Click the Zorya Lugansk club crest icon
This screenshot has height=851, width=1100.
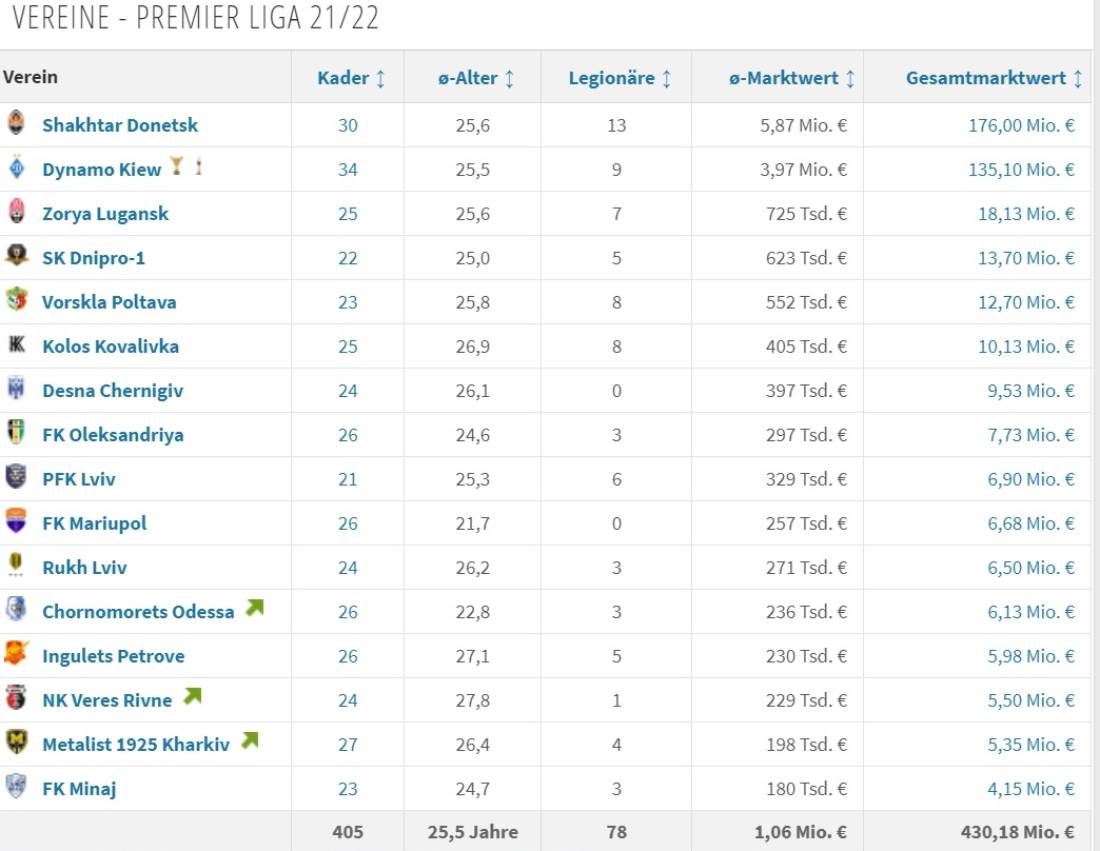[16, 212]
